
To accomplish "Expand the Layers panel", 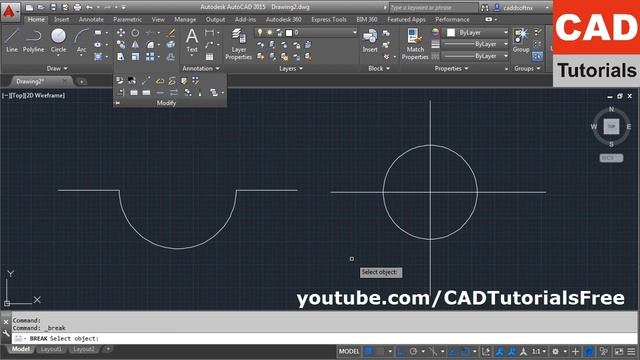I will click(291, 69).
